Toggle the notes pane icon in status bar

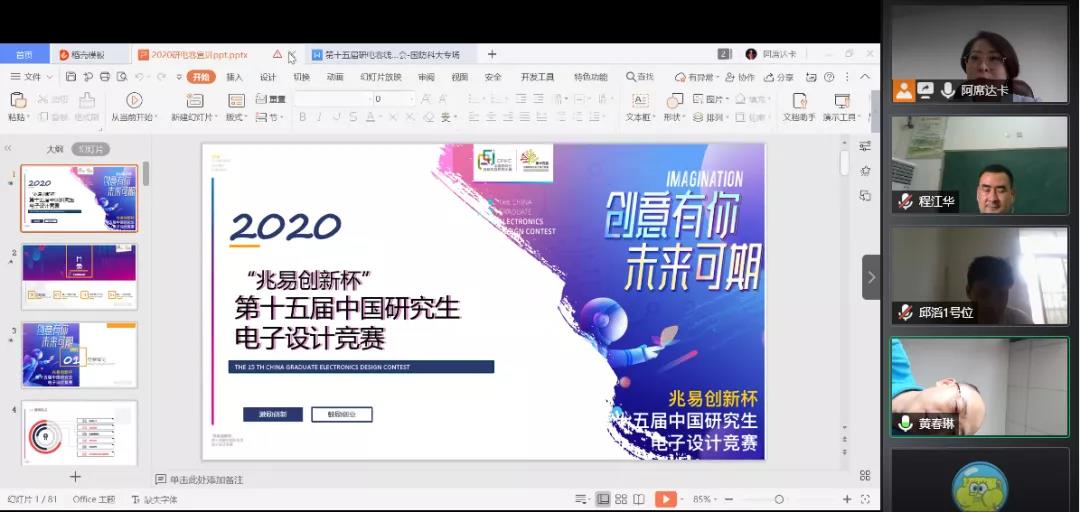point(581,500)
